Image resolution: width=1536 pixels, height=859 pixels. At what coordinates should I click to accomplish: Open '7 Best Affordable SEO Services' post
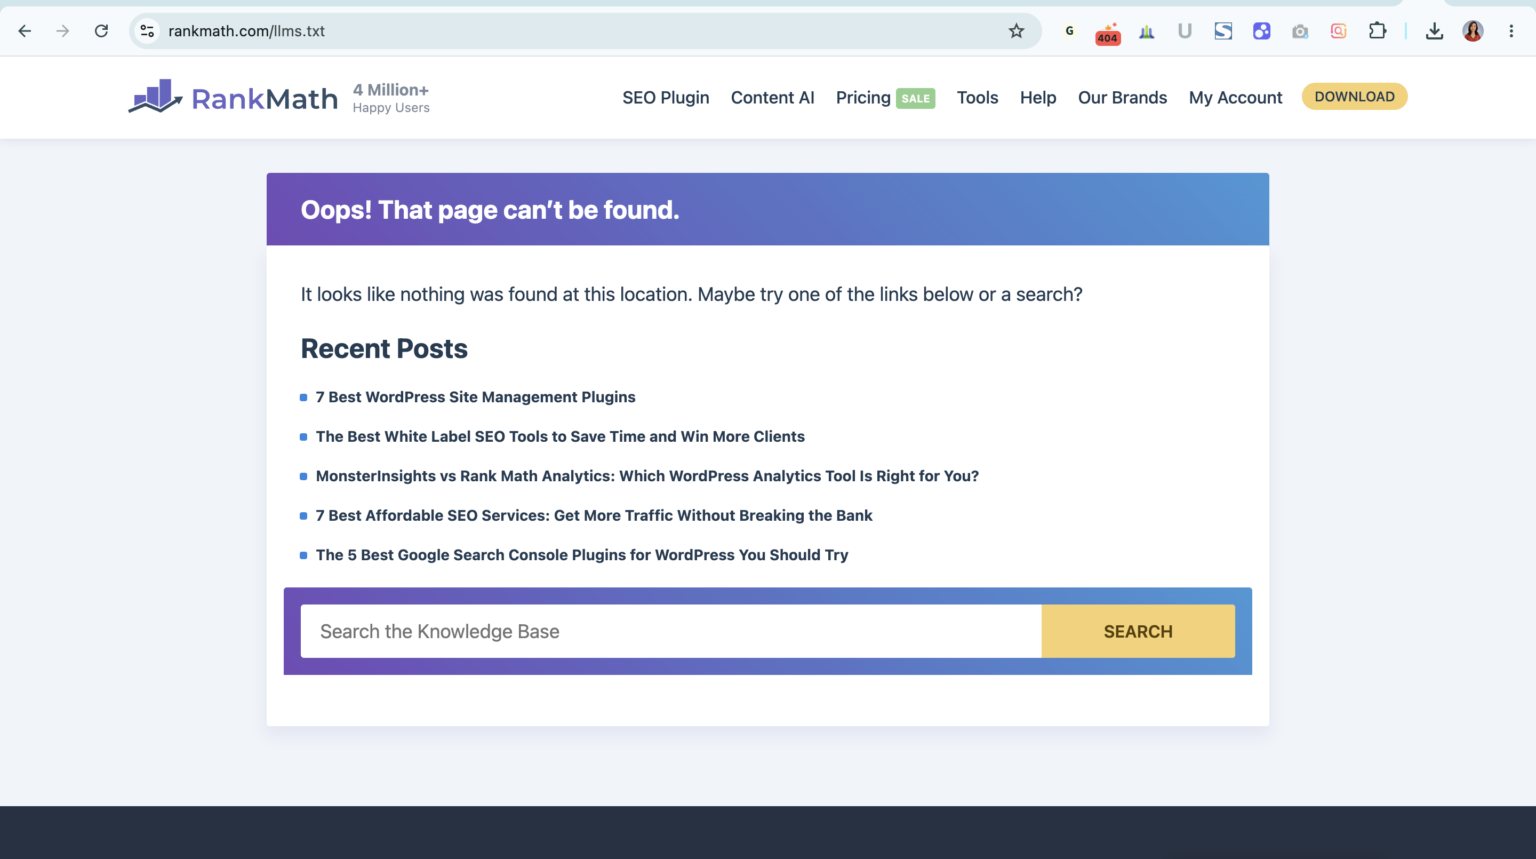click(594, 515)
